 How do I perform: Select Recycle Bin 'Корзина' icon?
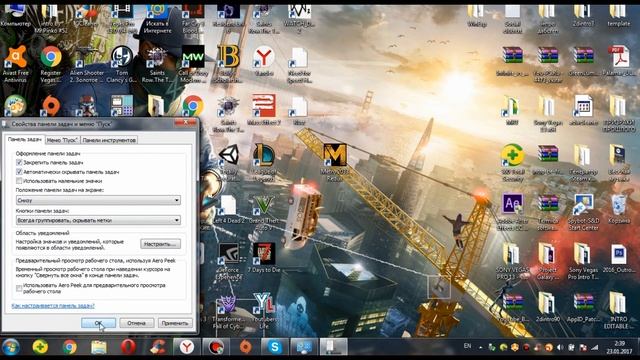point(619,209)
